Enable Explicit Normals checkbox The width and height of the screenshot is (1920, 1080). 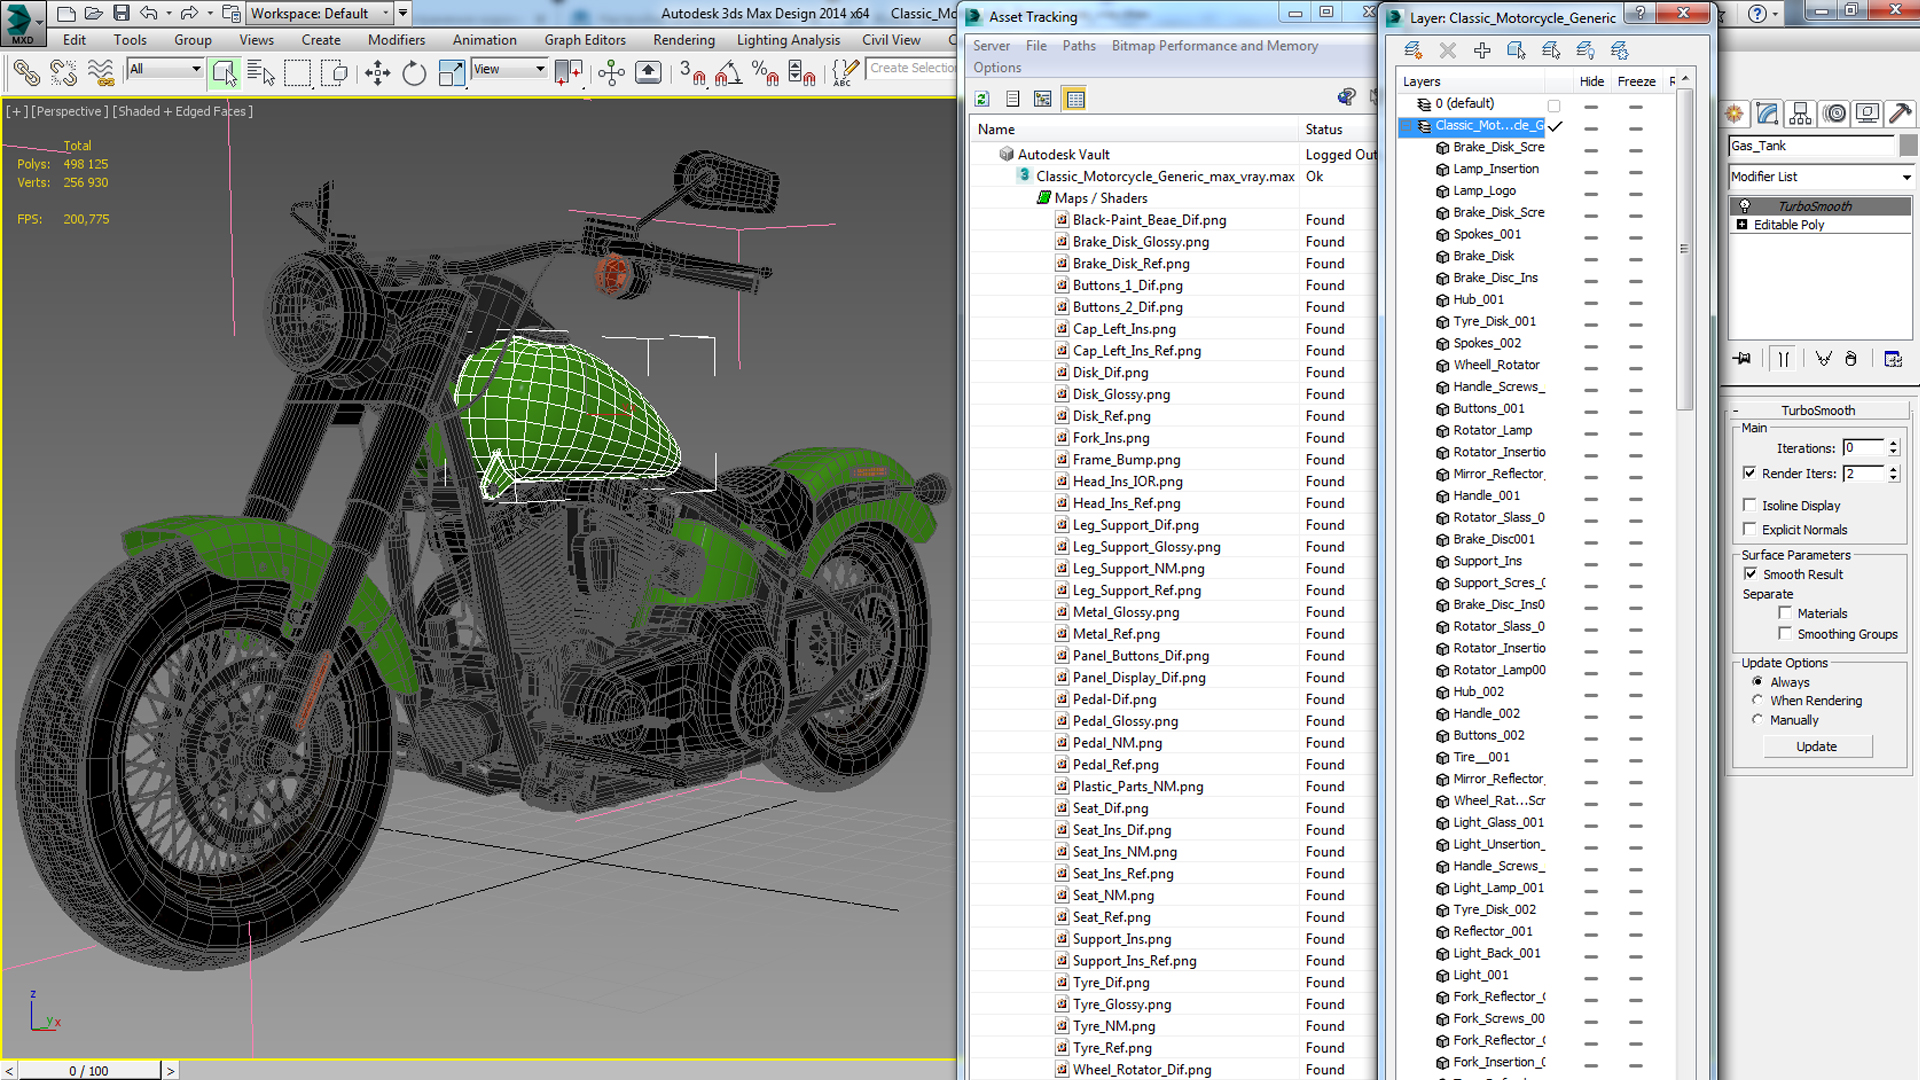[x=1749, y=529]
